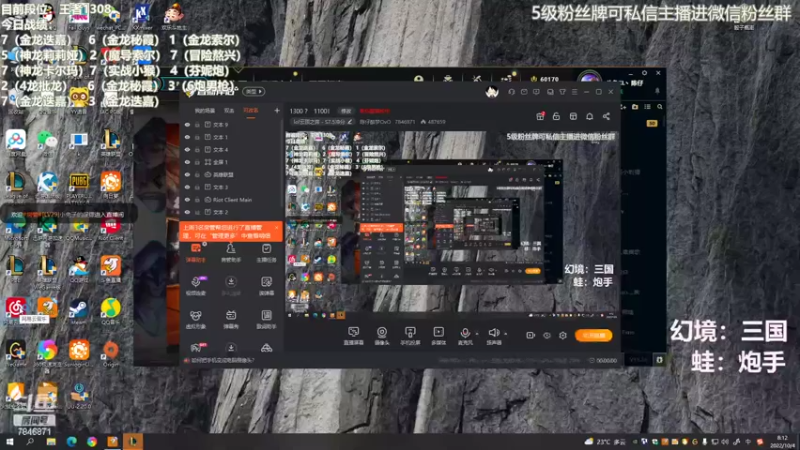Screen dimensions: 800x450
Task: Select the orange highlighted scene tab
Action: pyautogui.click(x=251, y=111)
